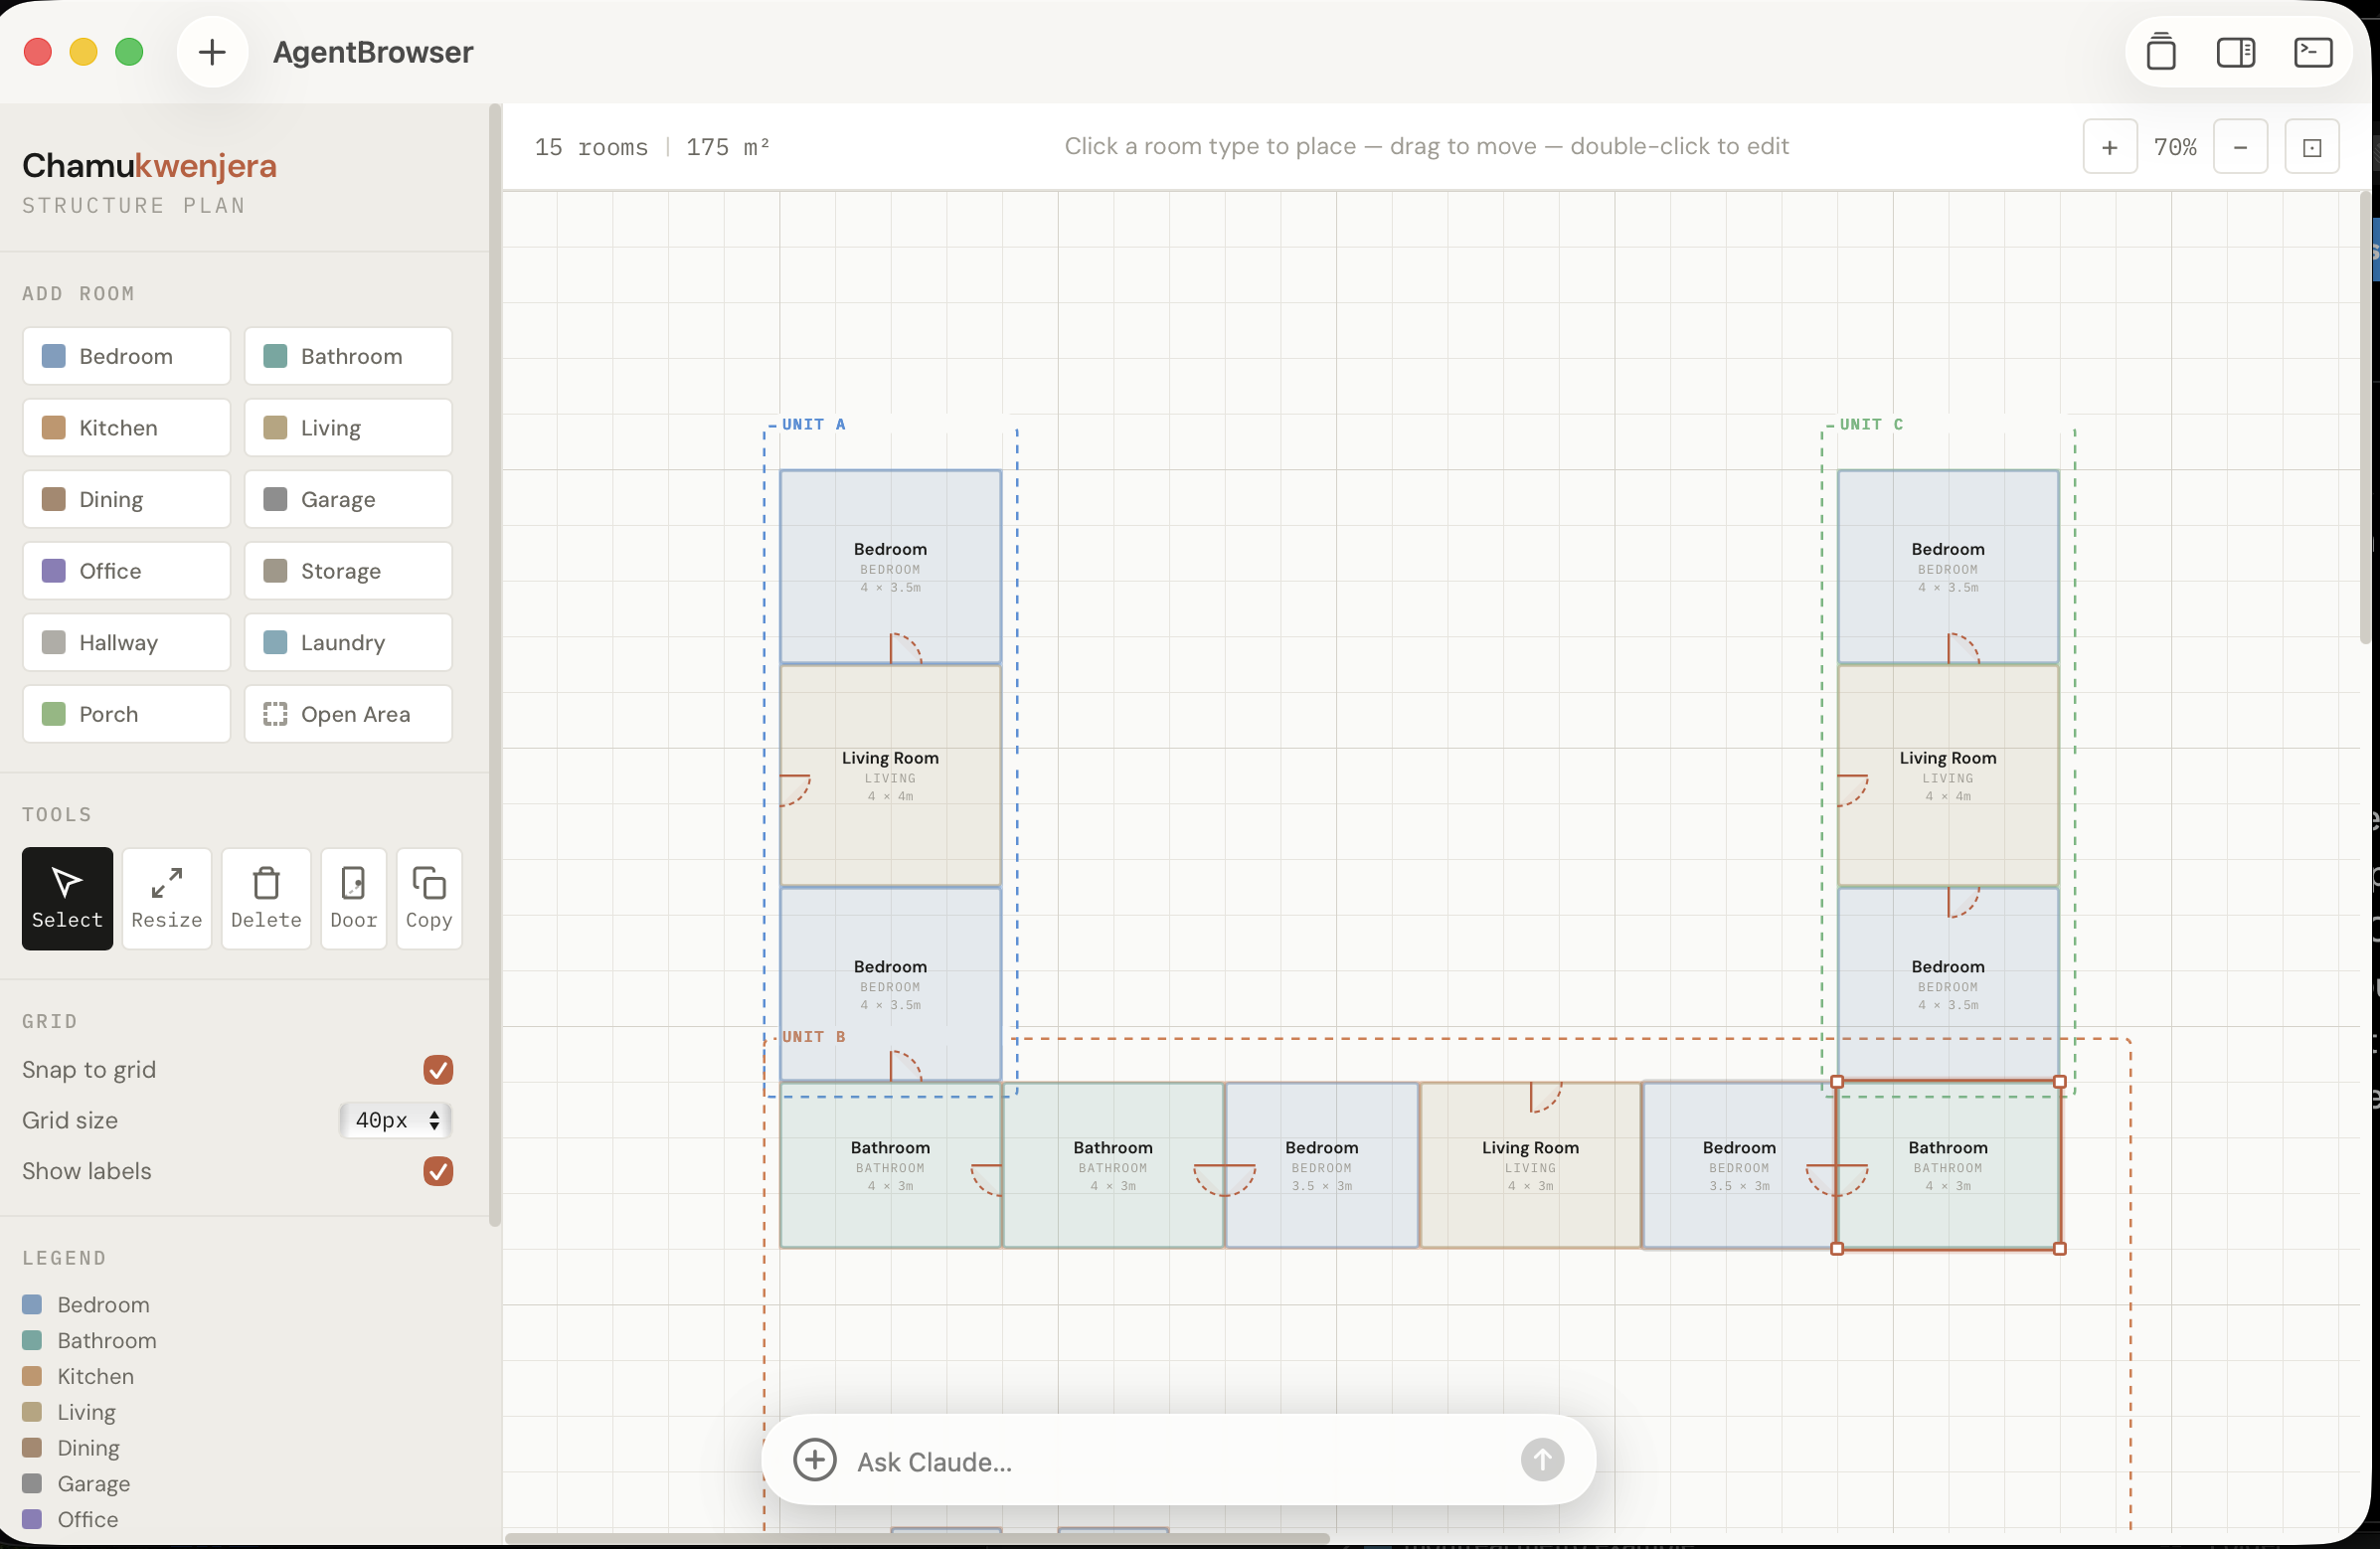Open the terminal panel icon in the titlebar
This screenshot has height=1549, width=2380.
pos(2313,51)
